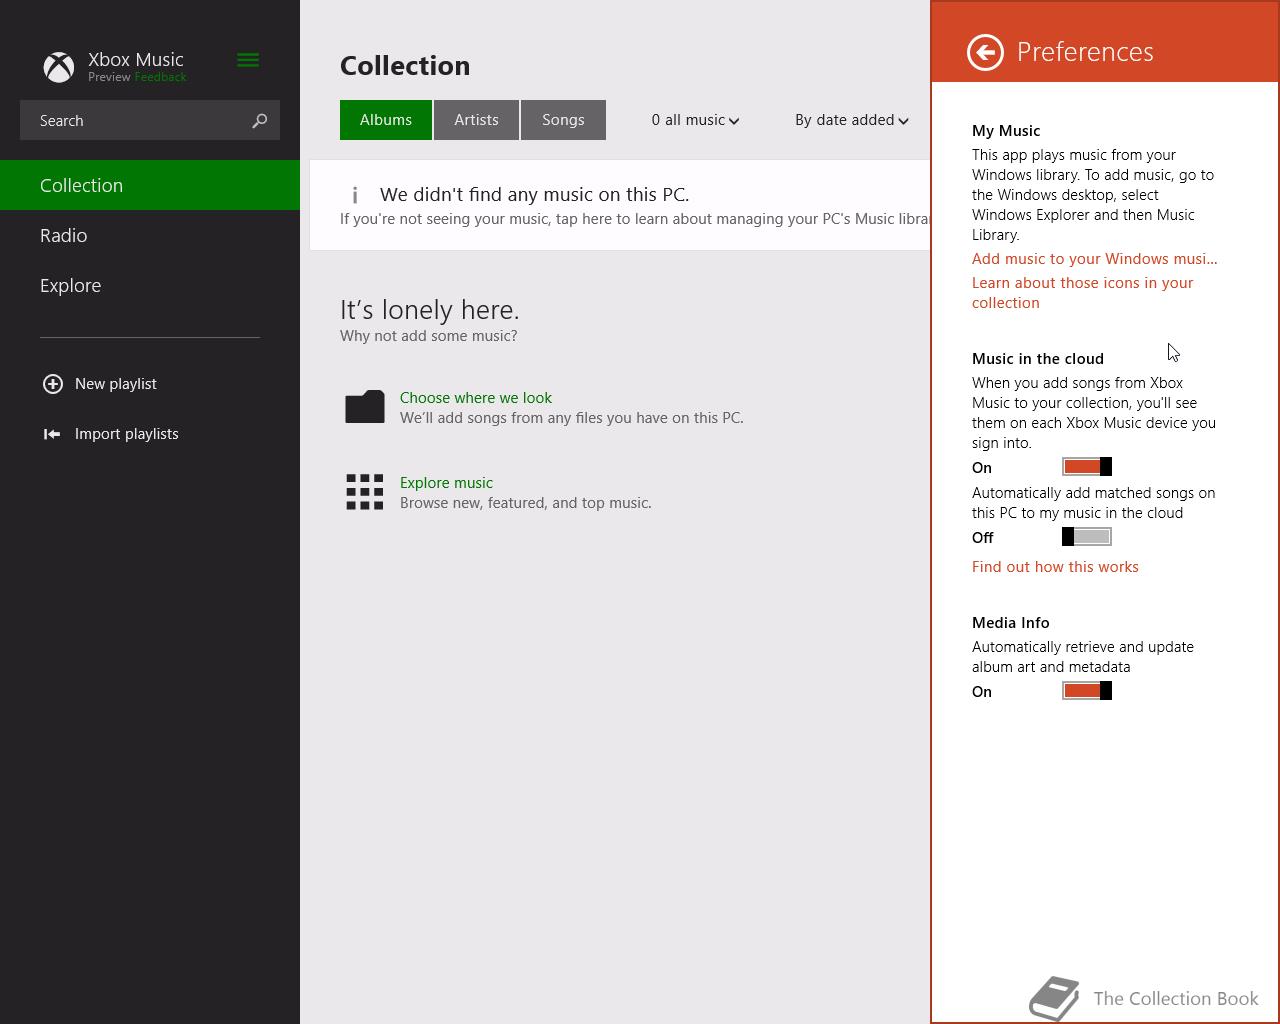The width and height of the screenshot is (1280, 1024).
Task: Click the 'It's lonely here.' heading
Action: [430, 310]
